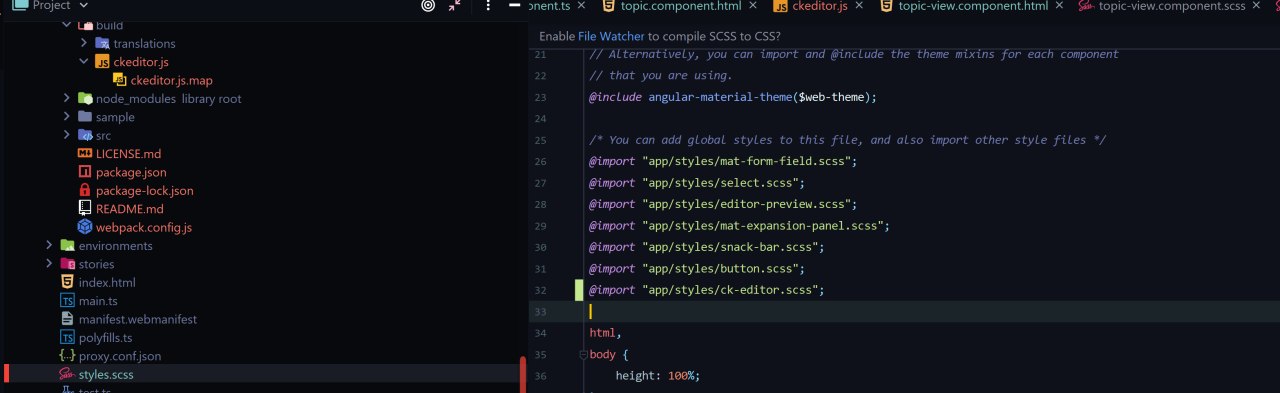The height and width of the screenshot is (393, 1280).
Task: Expand the node_modules folder chevron
Action: tap(66, 98)
